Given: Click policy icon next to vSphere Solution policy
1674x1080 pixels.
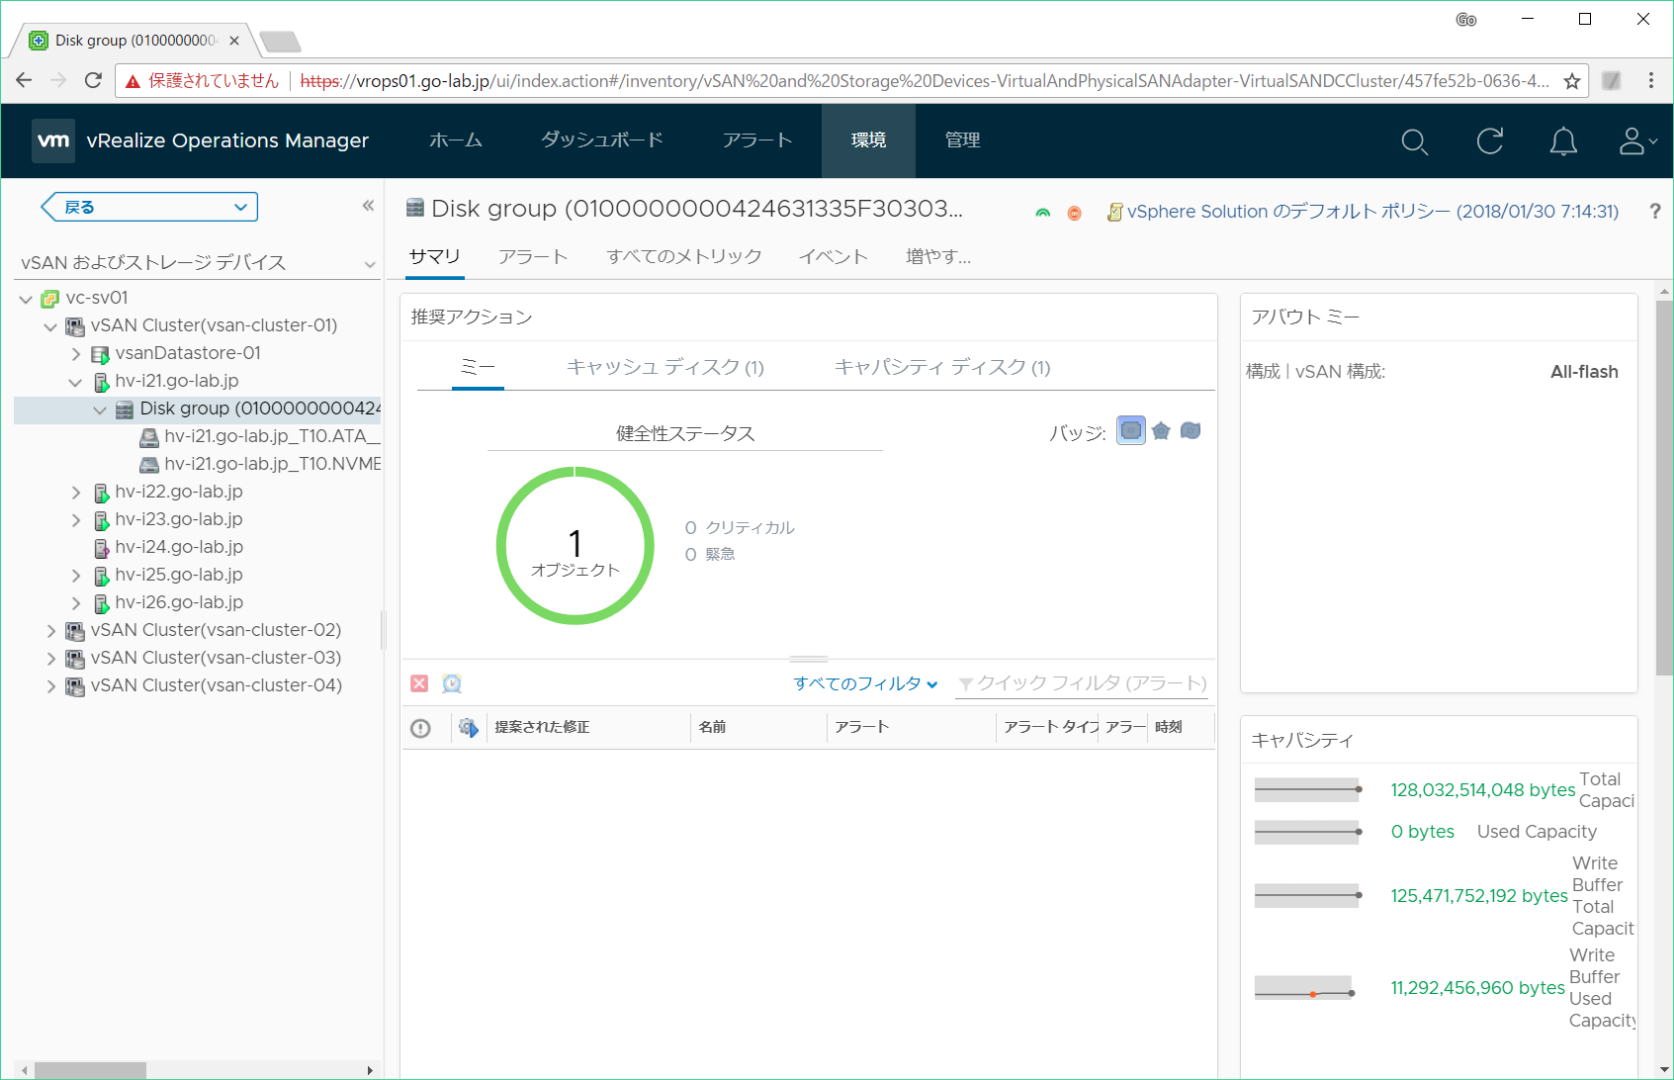Looking at the screenshot, I should [1114, 212].
